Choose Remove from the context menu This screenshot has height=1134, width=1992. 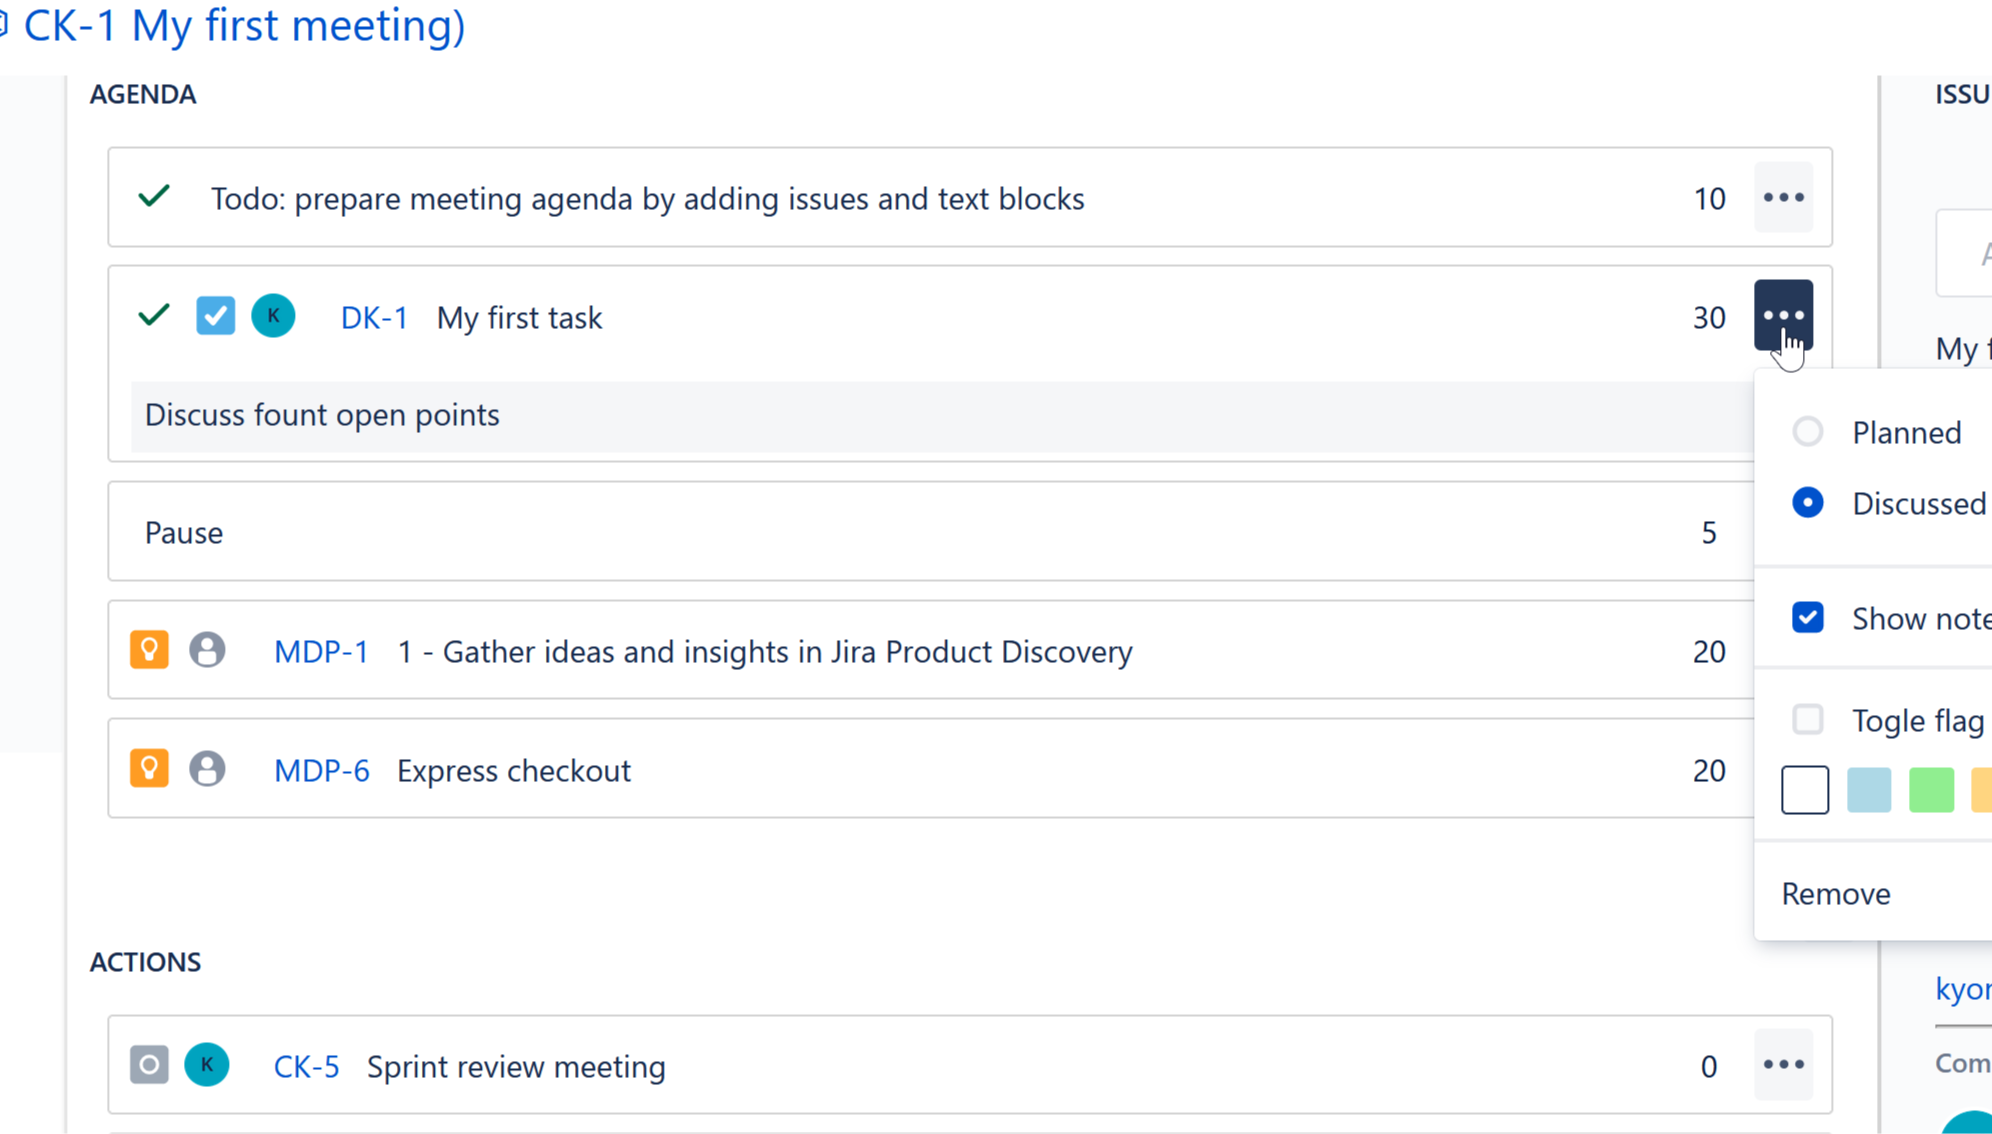pyautogui.click(x=1836, y=893)
